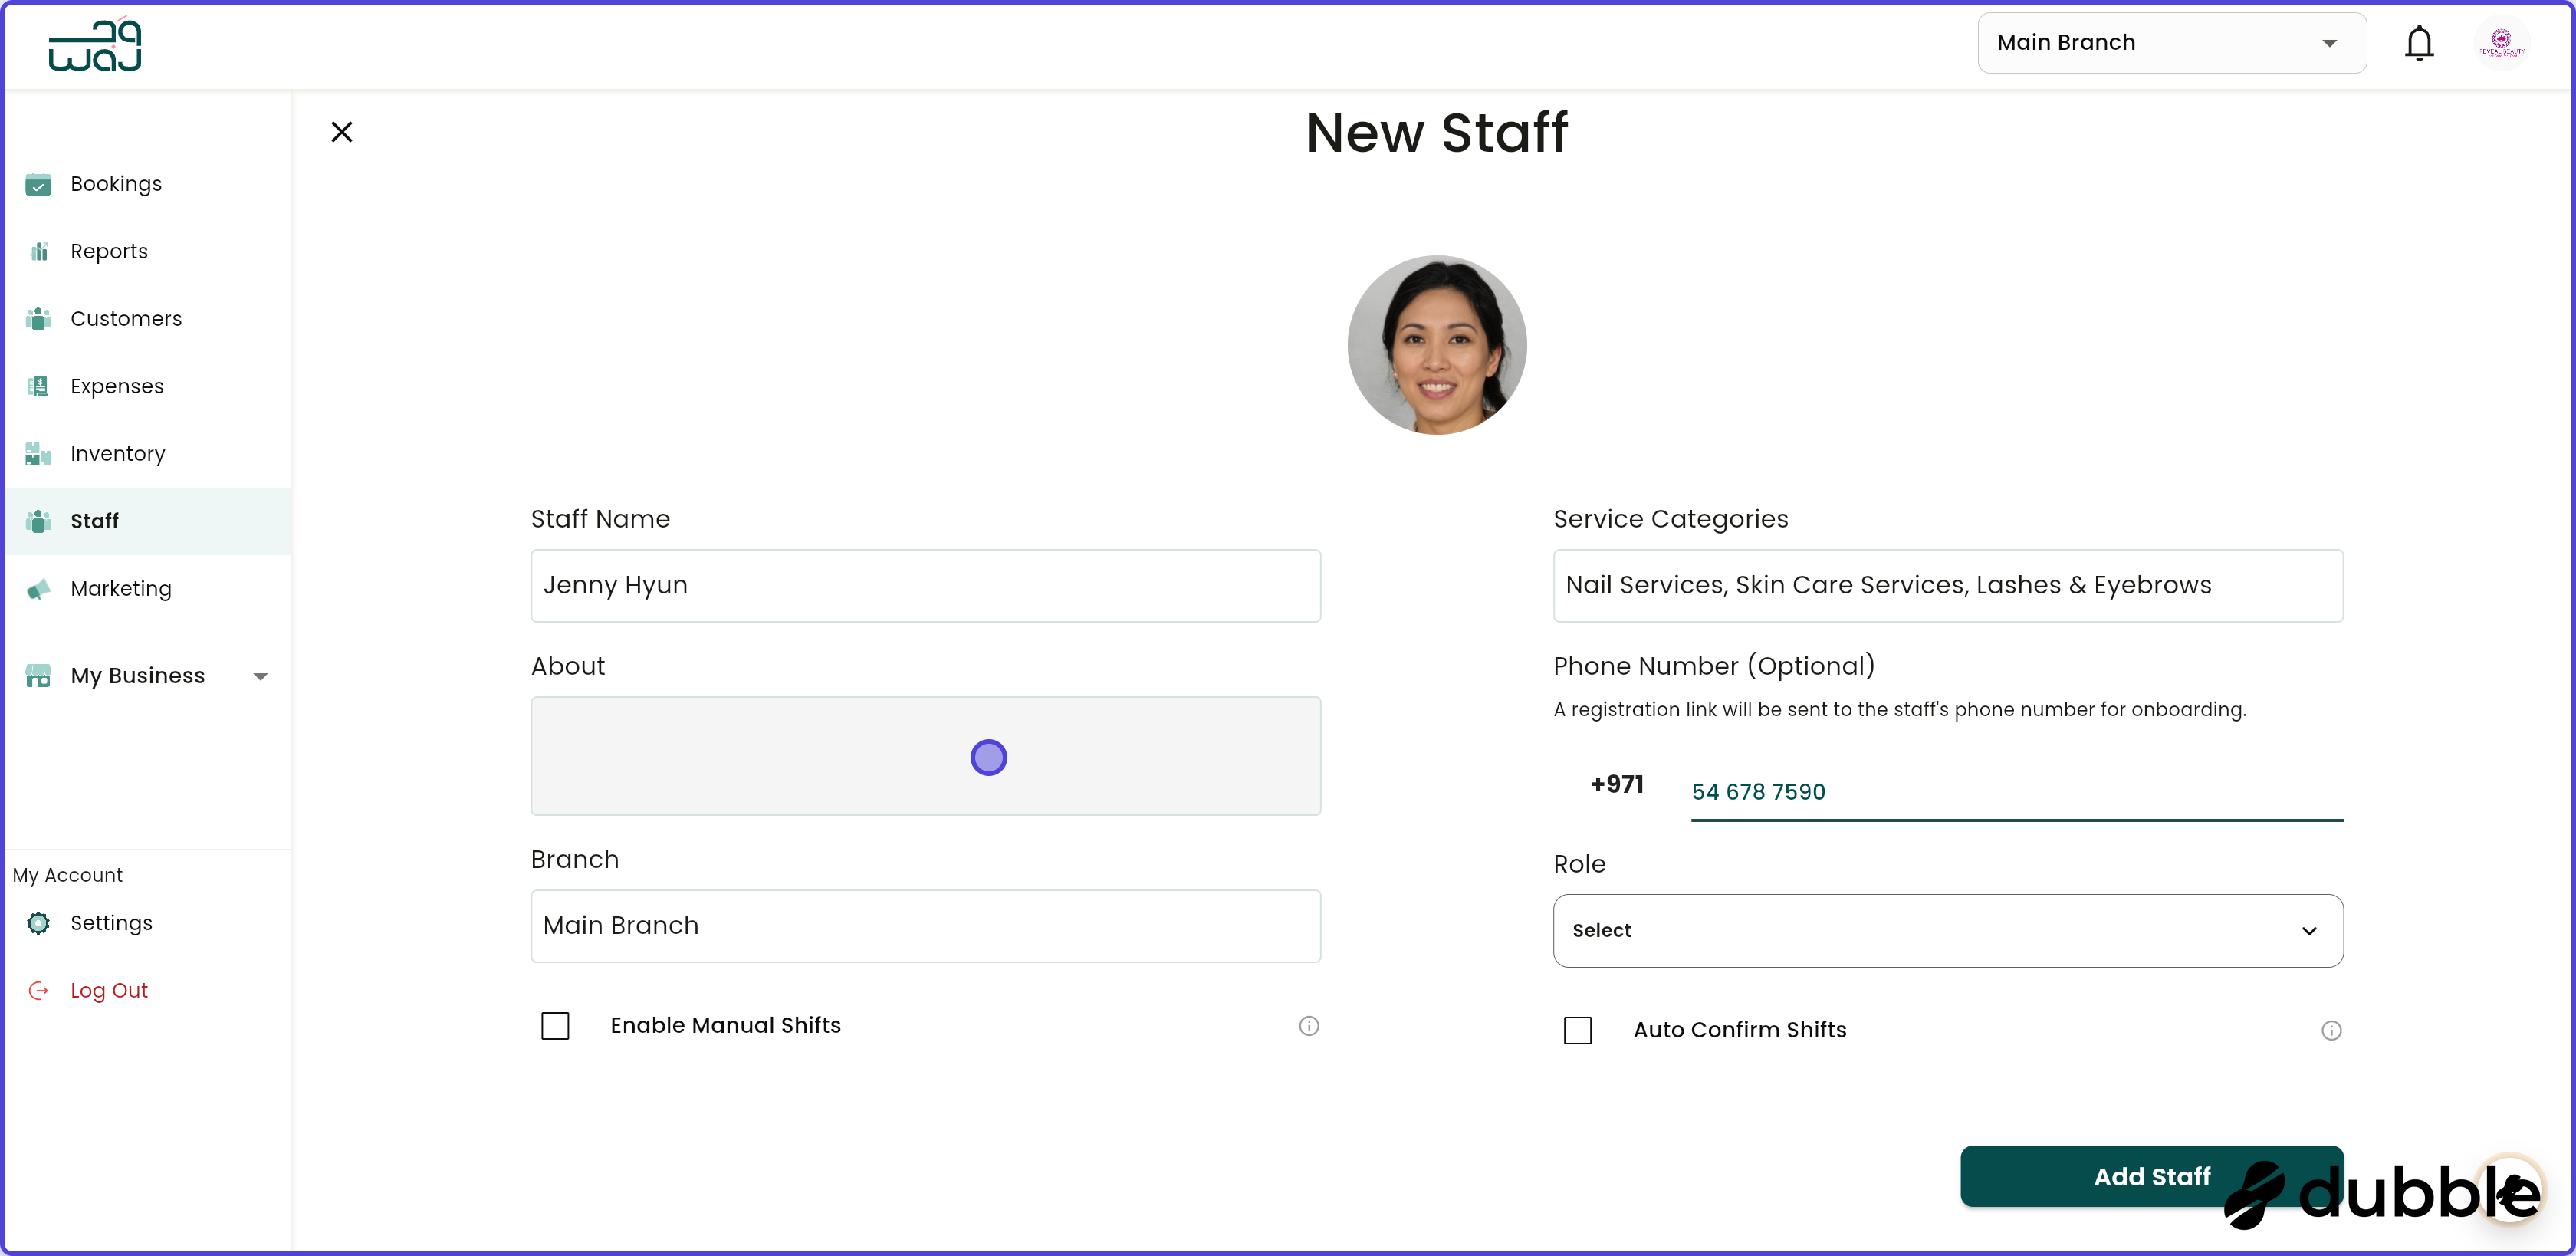Enable Manual Shifts checkbox
Screen dimensions: 2576x1256
[555, 1025]
